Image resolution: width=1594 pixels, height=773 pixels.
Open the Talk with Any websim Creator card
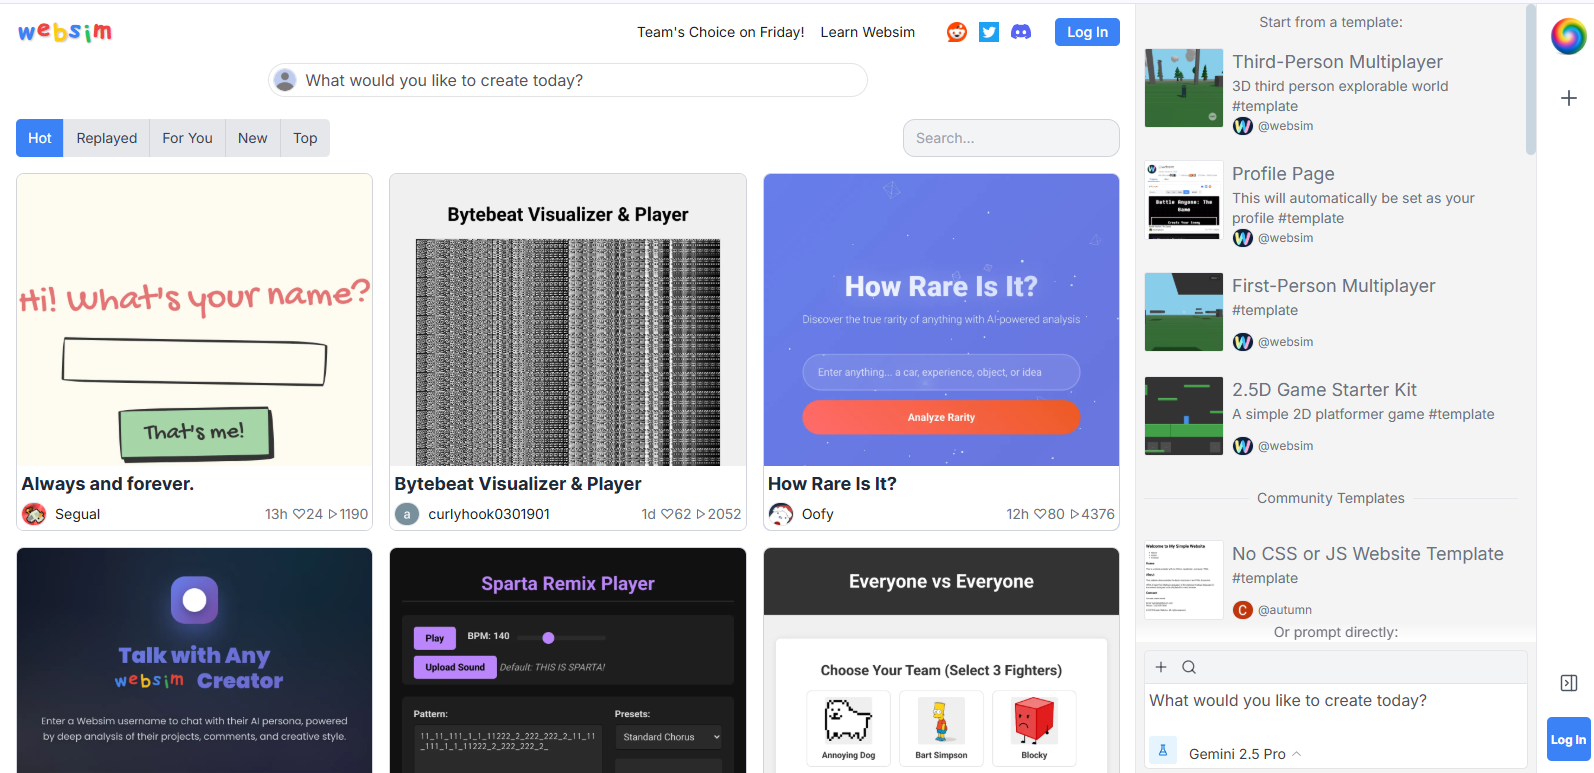coord(194,660)
